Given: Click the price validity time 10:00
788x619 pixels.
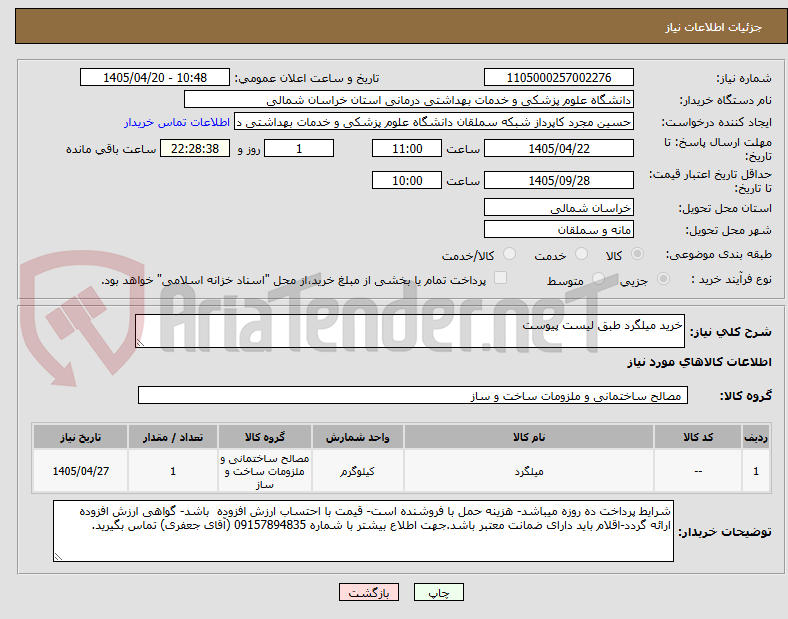Looking at the screenshot, I should [407, 180].
